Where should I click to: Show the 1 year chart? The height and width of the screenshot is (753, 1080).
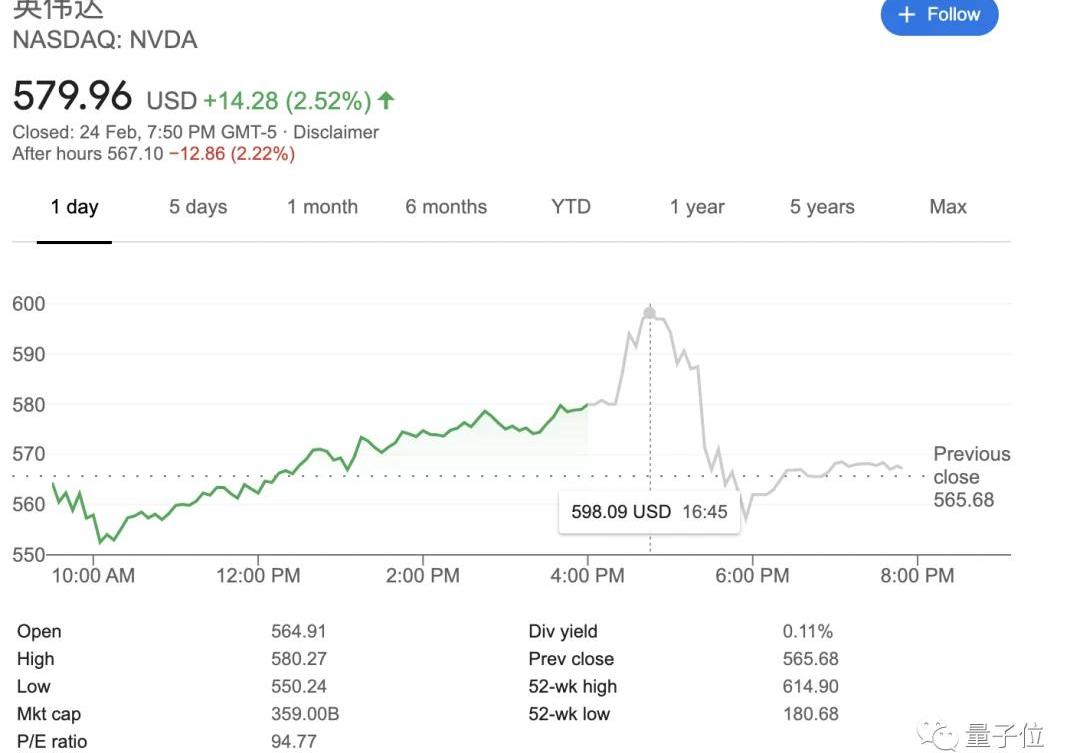pyautogui.click(x=697, y=207)
